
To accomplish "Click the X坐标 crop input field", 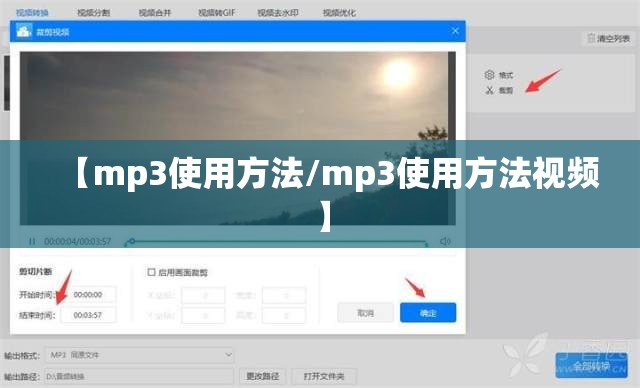I will coord(203,295).
